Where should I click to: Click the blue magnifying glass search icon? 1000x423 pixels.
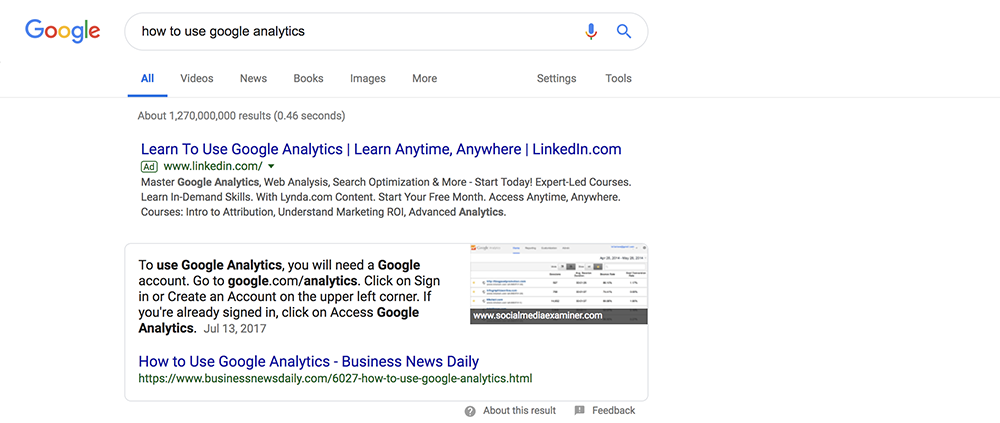coord(624,31)
